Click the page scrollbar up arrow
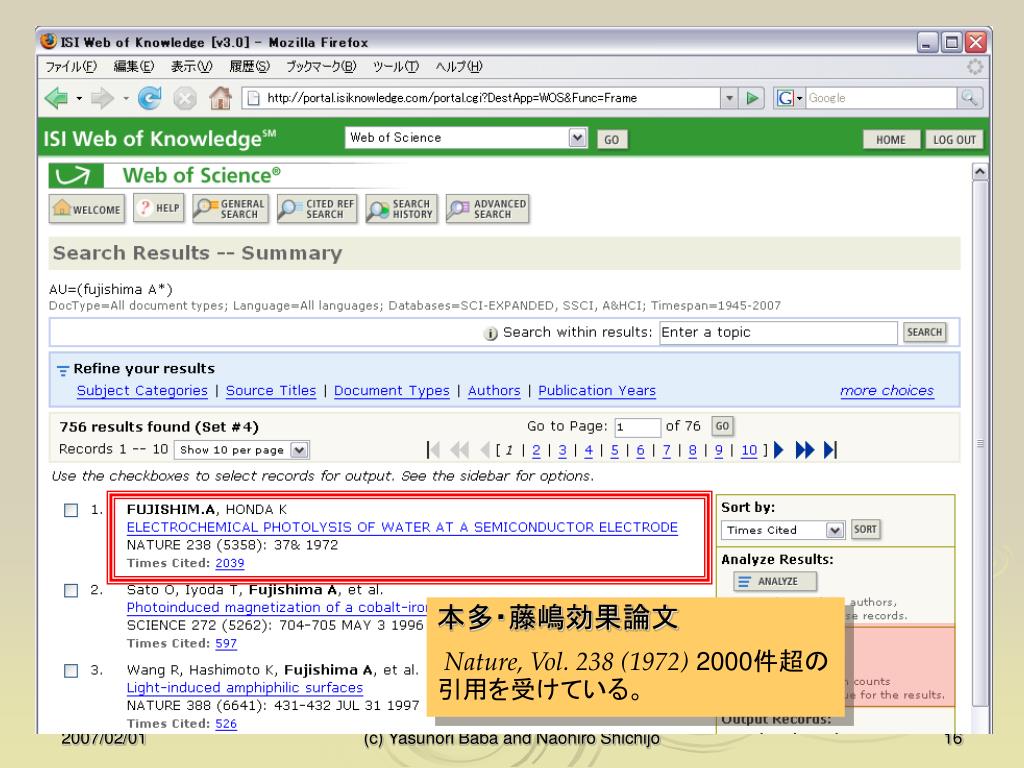The height and width of the screenshot is (768, 1024). (980, 172)
